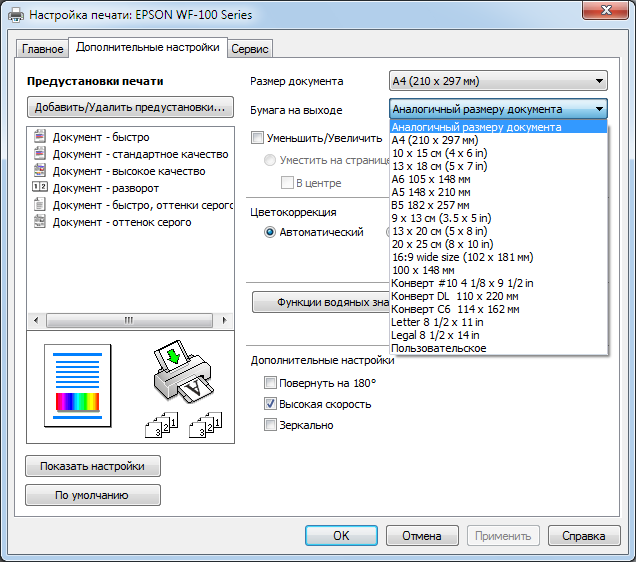This screenshot has height=562, width=636.
Task: Tick the 'В центре' checkbox
Action: [x=287, y=183]
